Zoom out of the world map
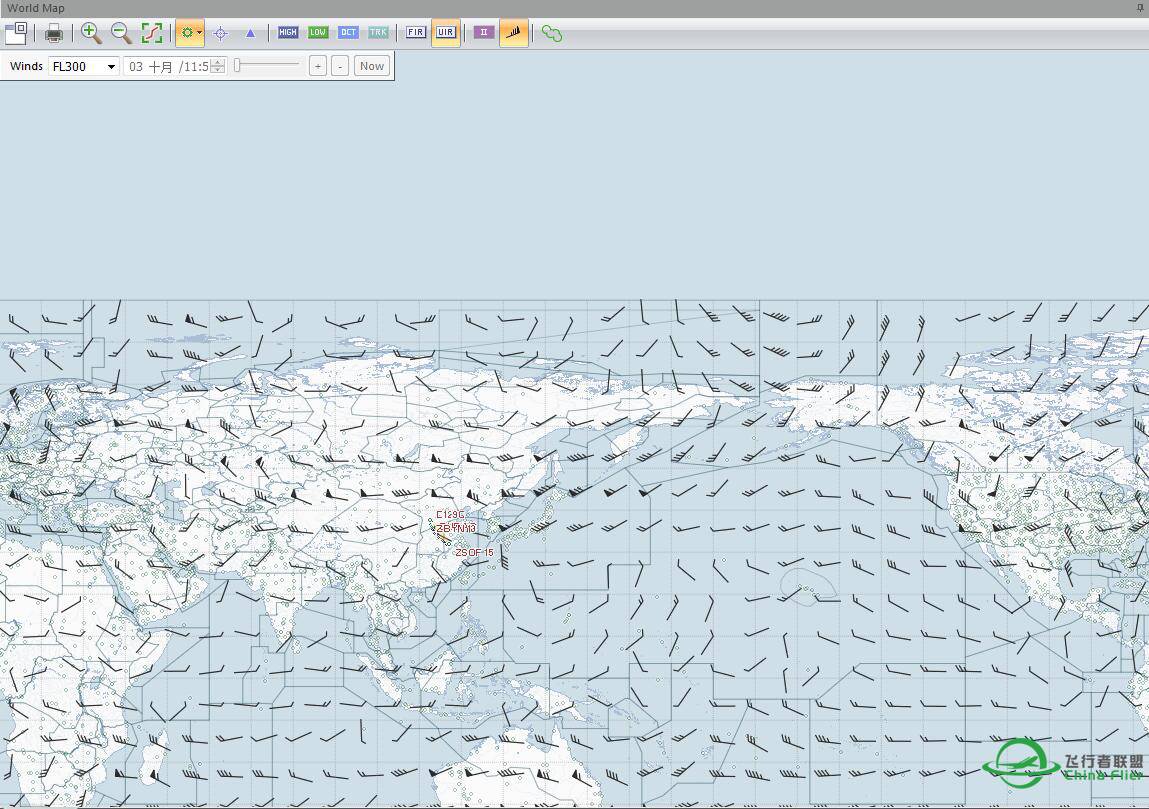The image size is (1149, 809). point(121,33)
